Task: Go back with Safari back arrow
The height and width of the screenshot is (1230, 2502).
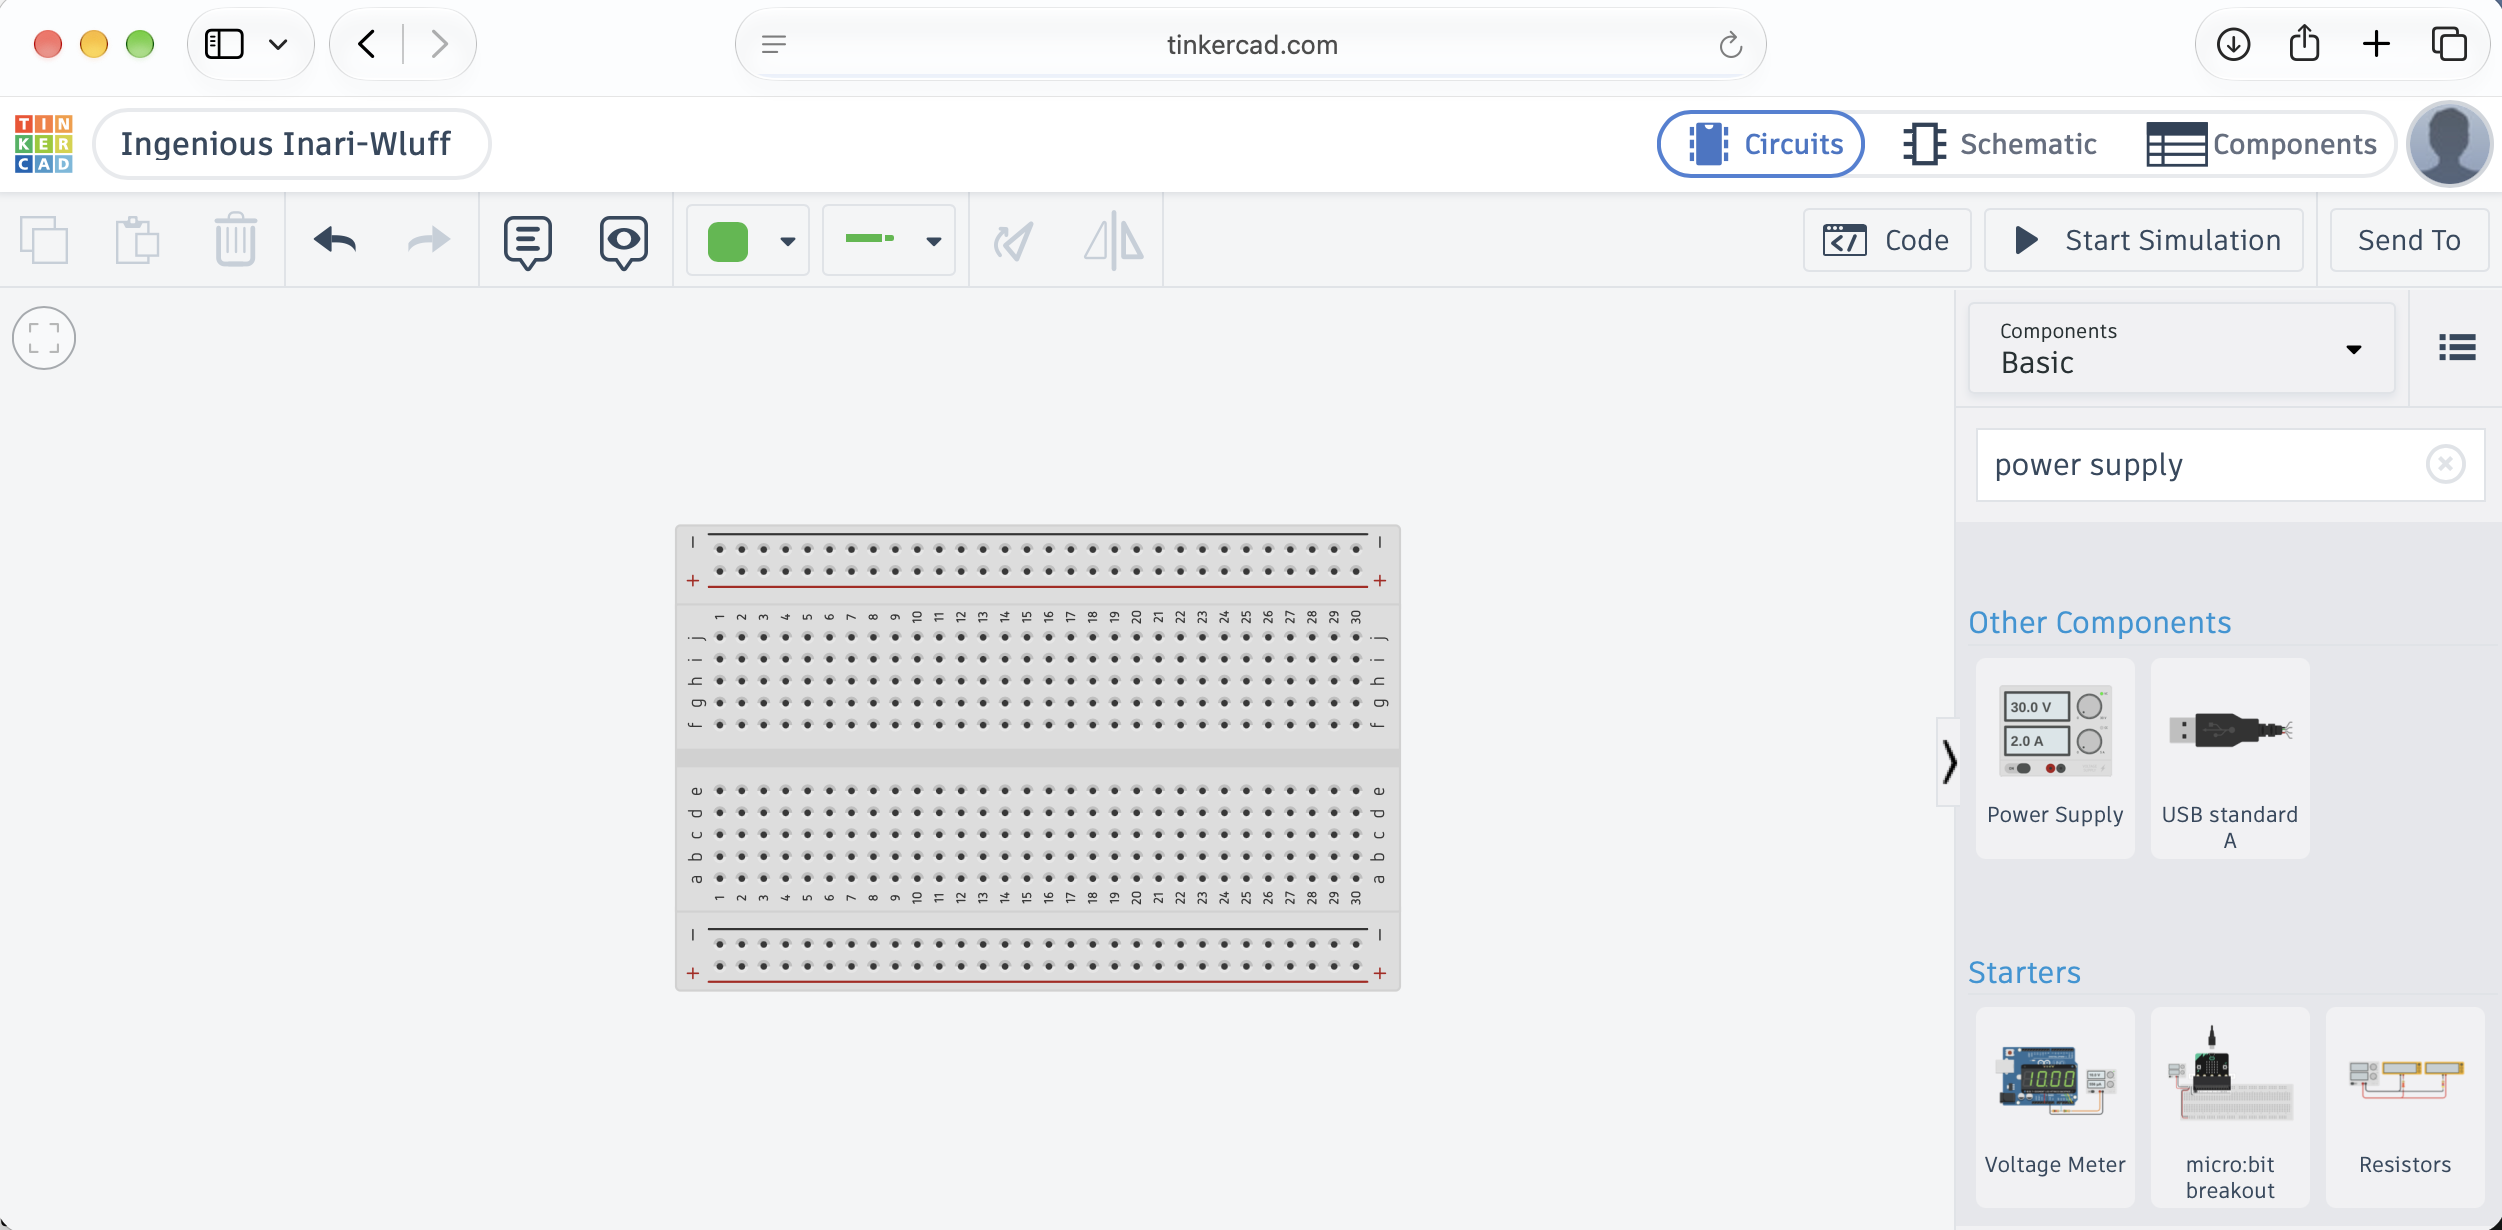Action: tap(367, 44)
